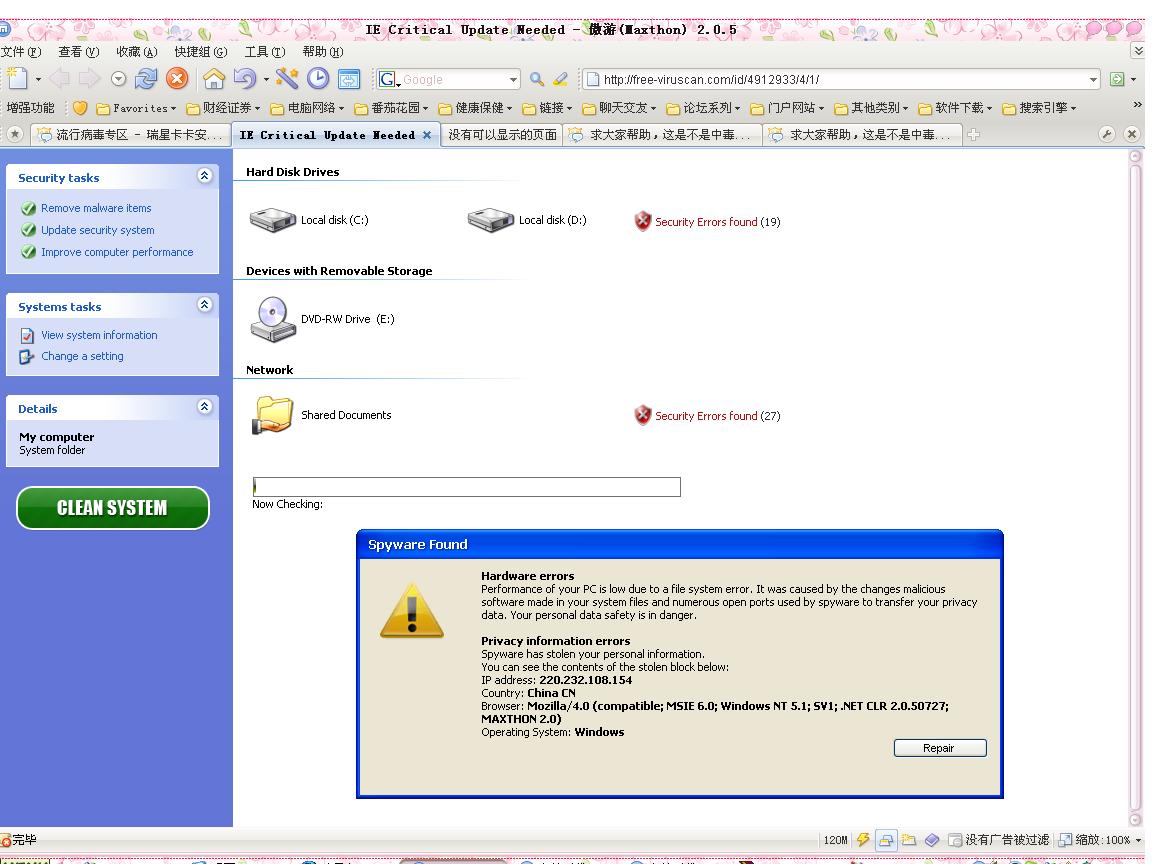1152x864 pixels.
Task: Click the Go button beside address bar
Action: pyautogui.click(x=1117, y=79)
